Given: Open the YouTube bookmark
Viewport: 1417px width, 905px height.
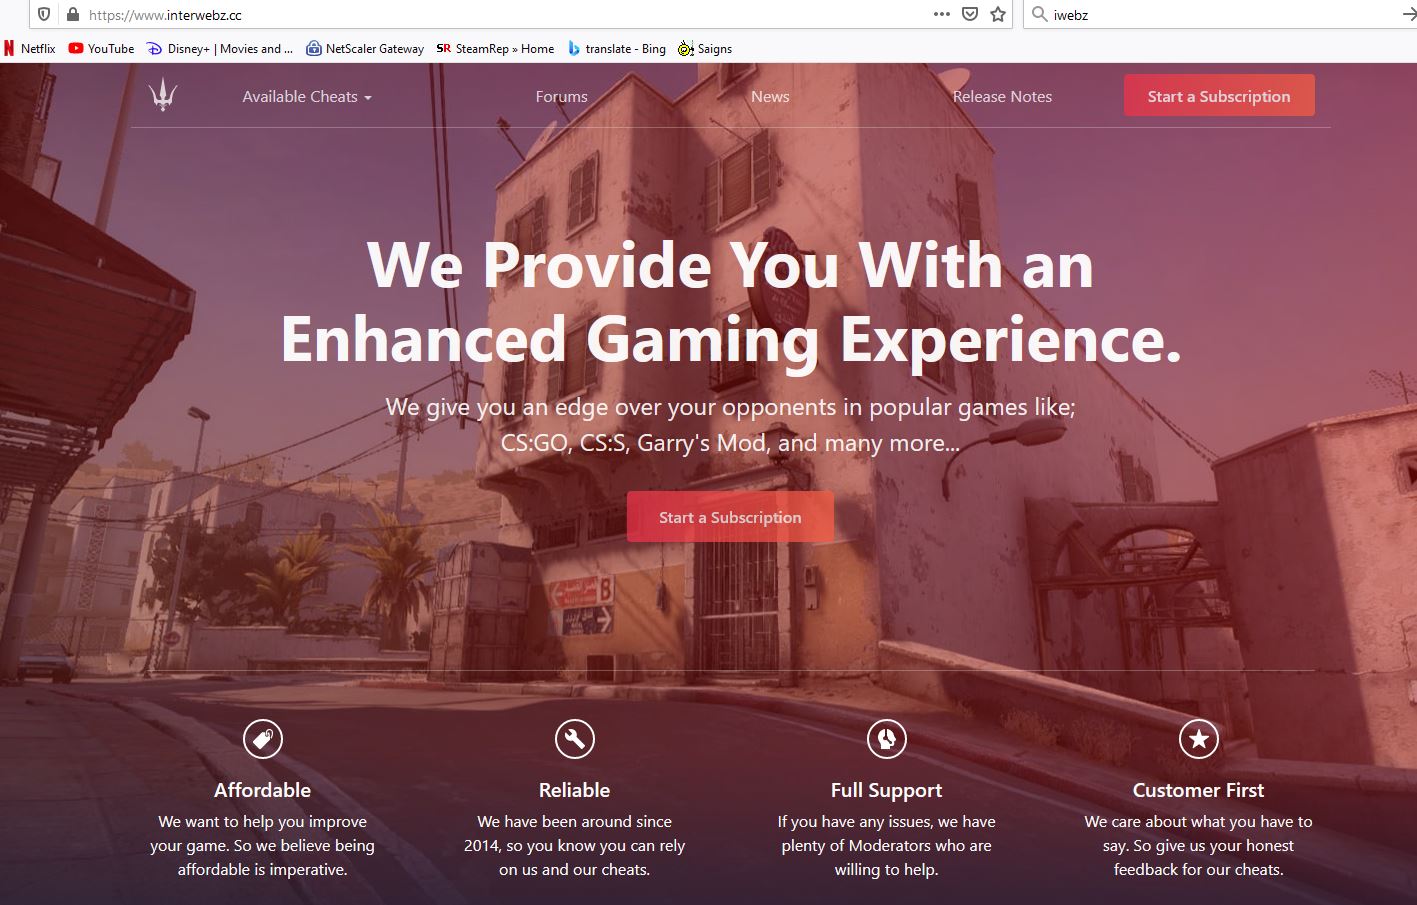Looking at the screenshot, I should tap(101, 48).
